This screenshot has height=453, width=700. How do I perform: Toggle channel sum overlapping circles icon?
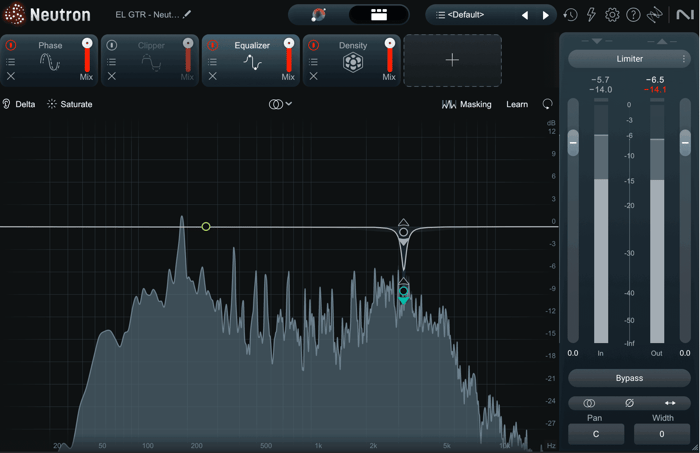point(589,403)
